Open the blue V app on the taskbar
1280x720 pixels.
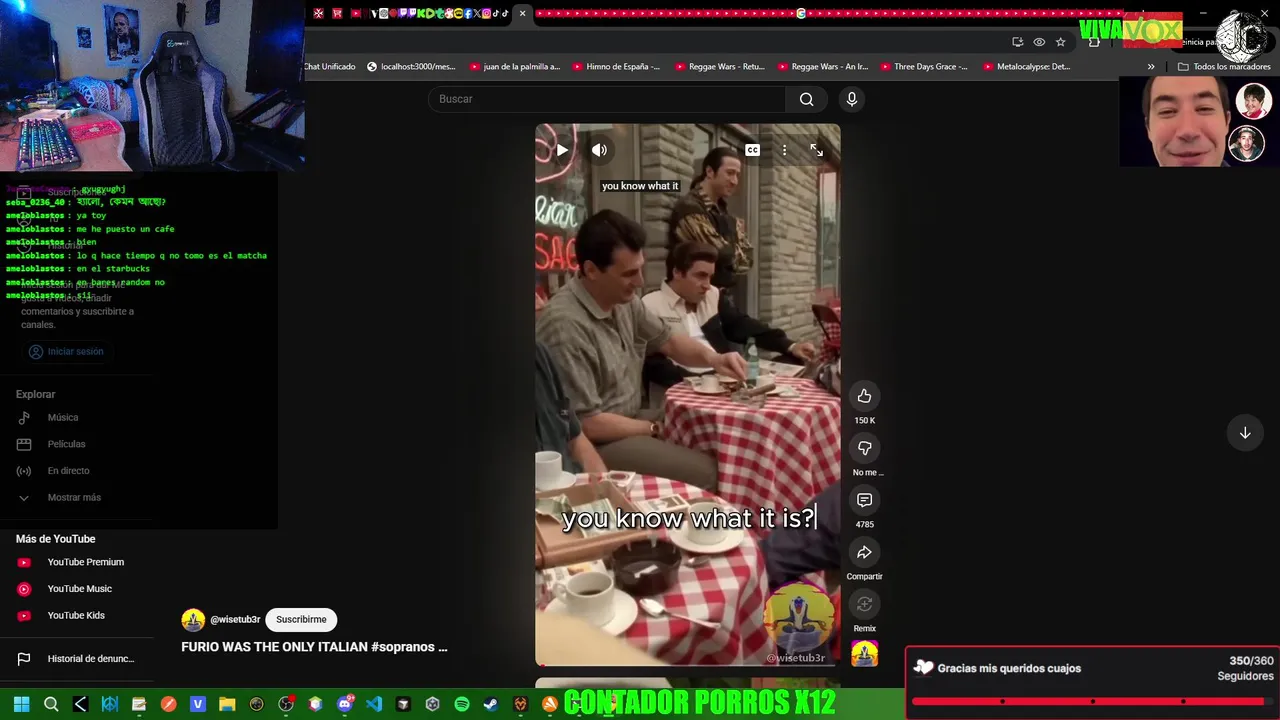tap(198, 704)
